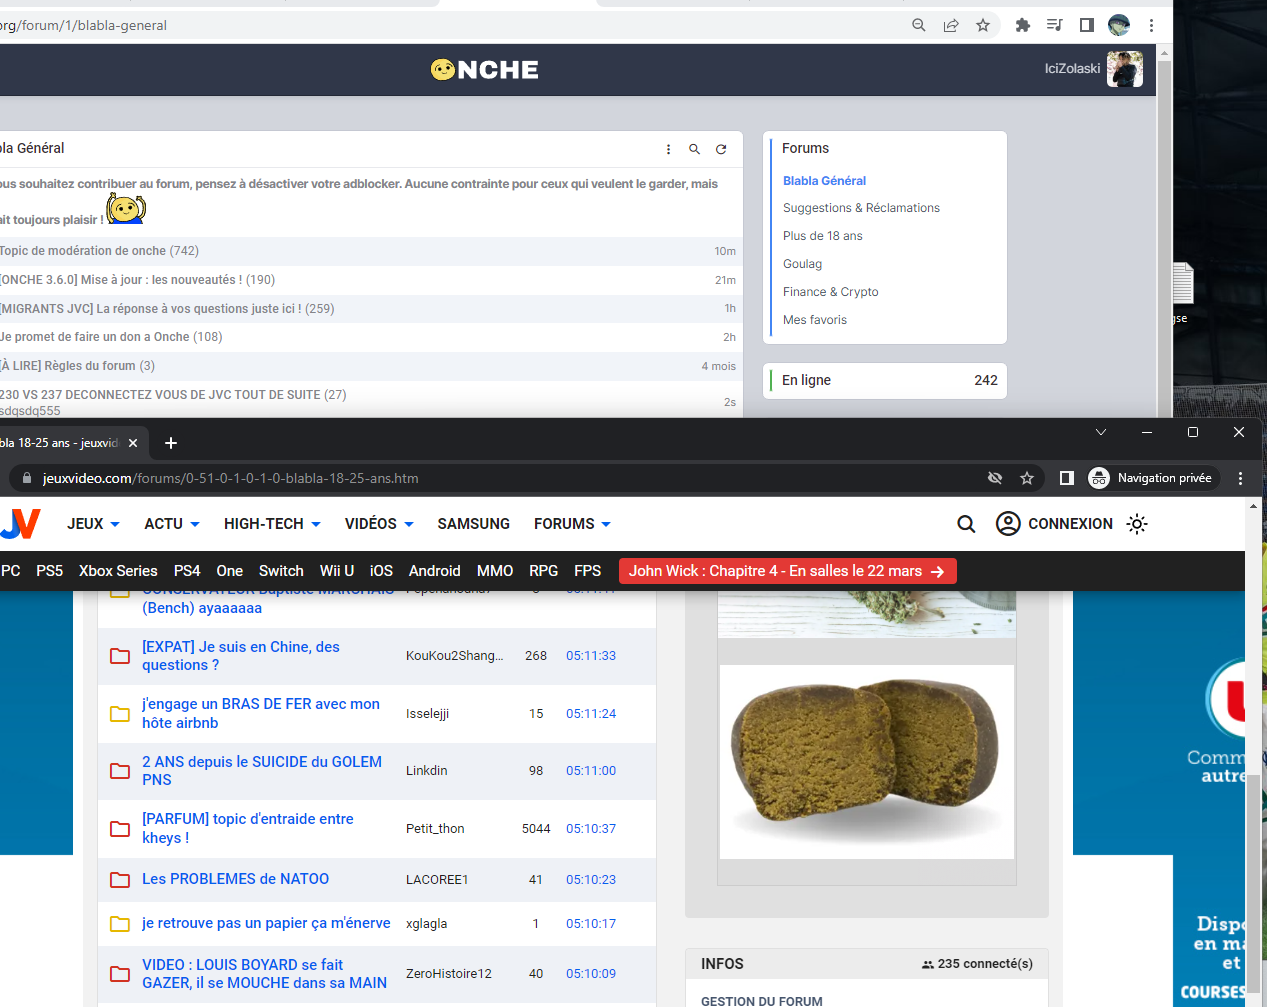The height and width of the screenshot is (1007, 1267).
Task: Click the red folder icon of PARFUM topic
Action: coord(120,829)
